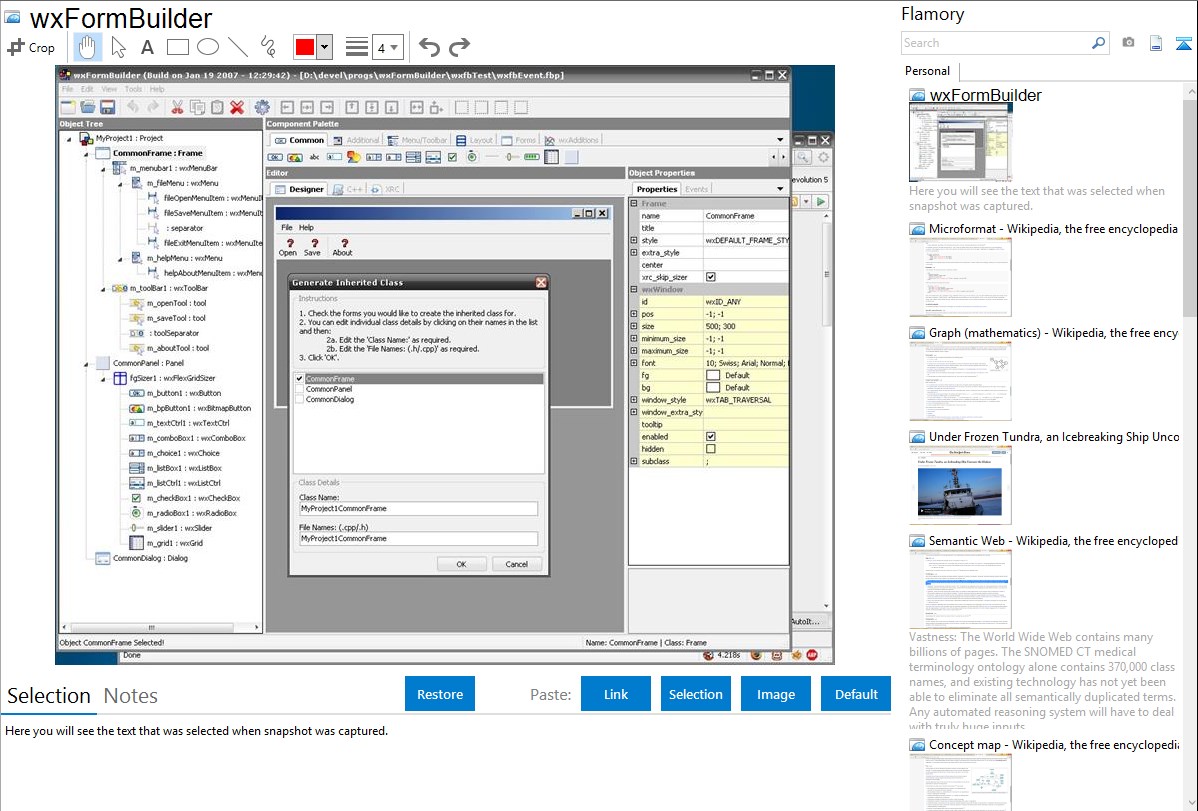This screenshot has height=811, width=1198.
Task: Switch to the Designer editor tab
Action: 299,189
